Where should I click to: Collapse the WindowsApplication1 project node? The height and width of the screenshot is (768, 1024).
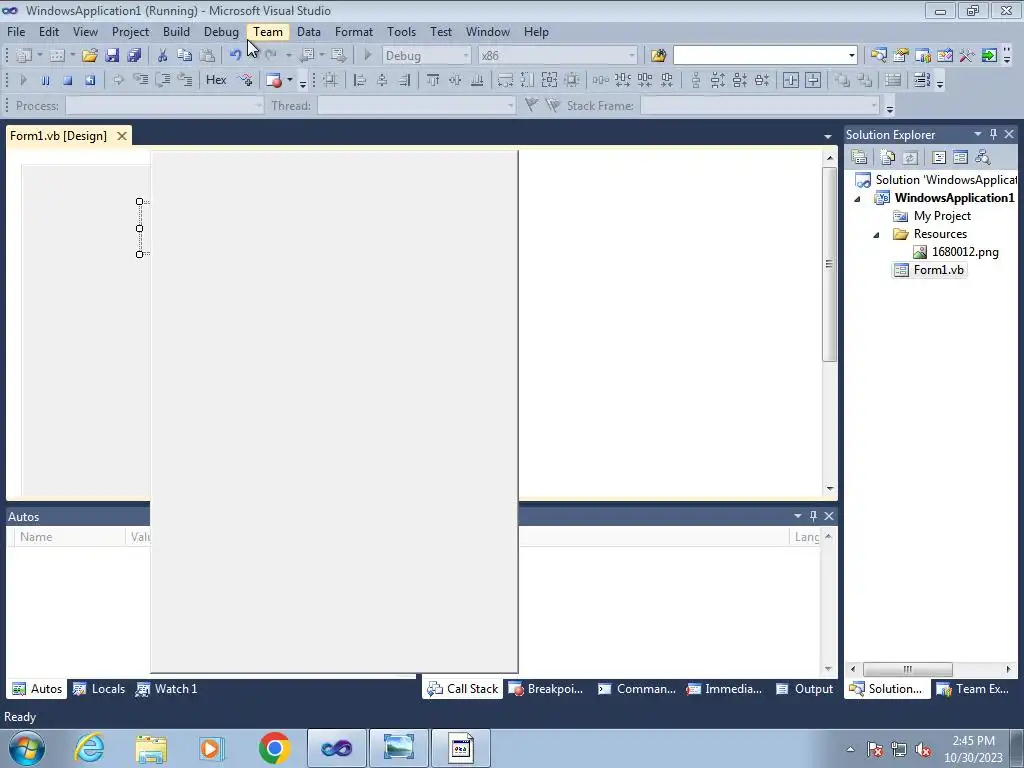(857, 199)
